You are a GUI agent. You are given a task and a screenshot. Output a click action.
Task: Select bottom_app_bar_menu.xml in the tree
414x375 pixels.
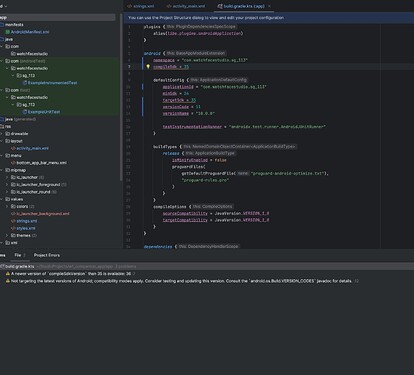click(42, 163)
